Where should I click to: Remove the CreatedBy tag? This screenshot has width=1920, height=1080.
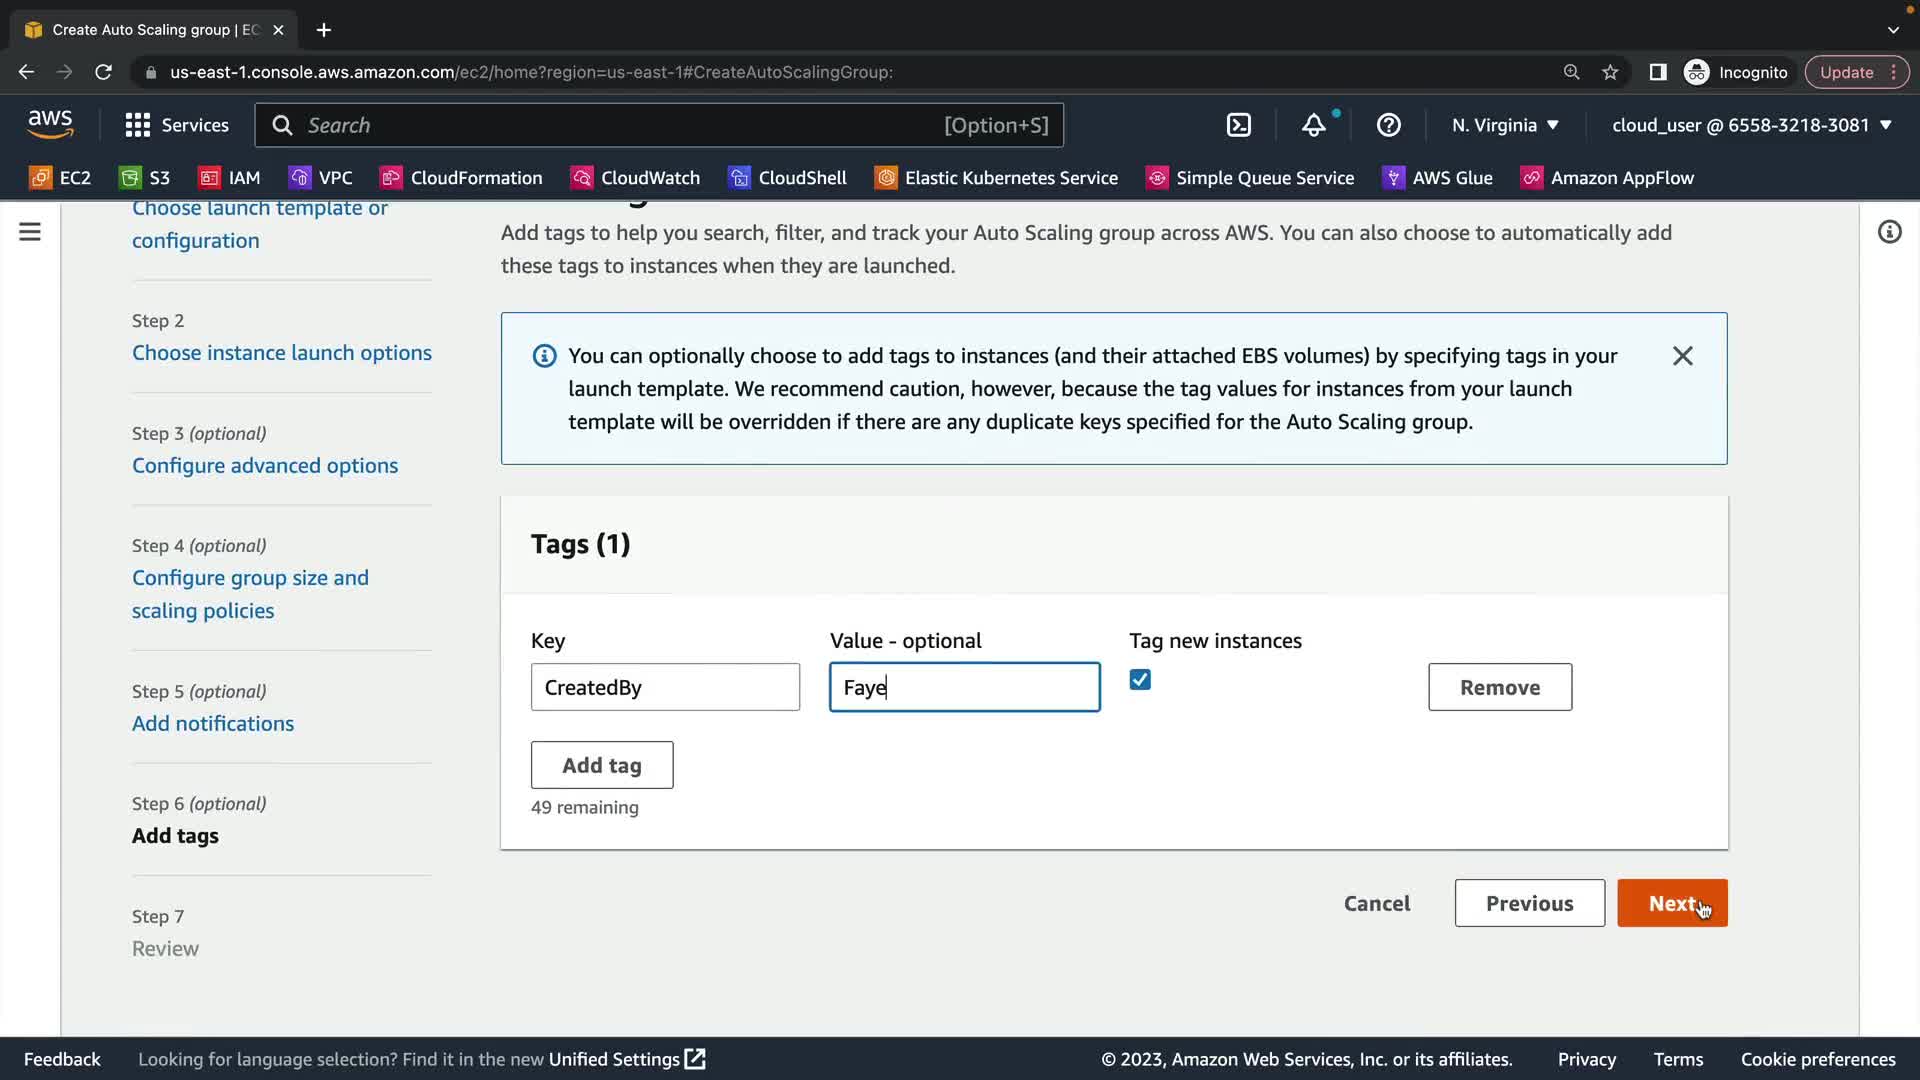click(1499, 687)
